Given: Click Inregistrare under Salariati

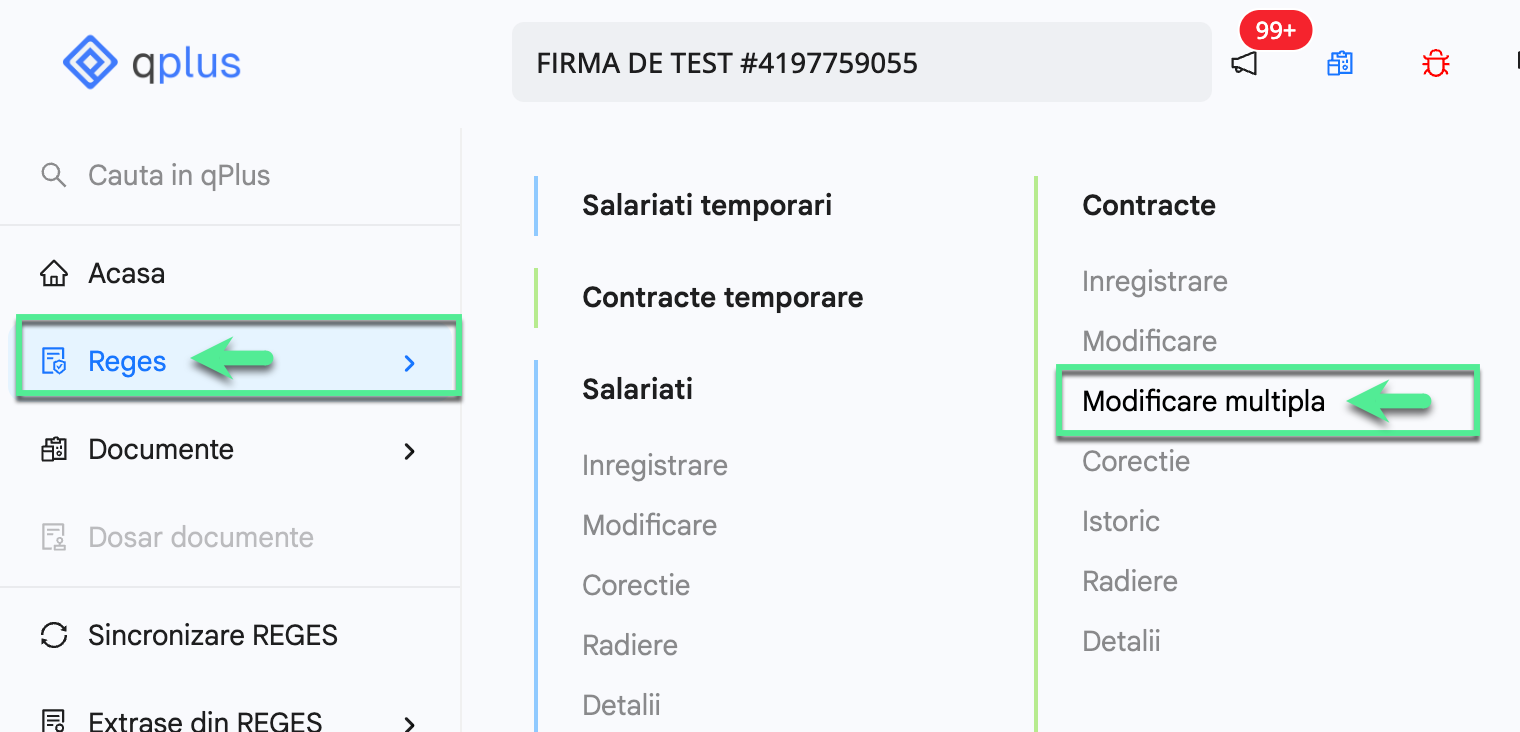Looking at the screenshot, I should [654, 464].
